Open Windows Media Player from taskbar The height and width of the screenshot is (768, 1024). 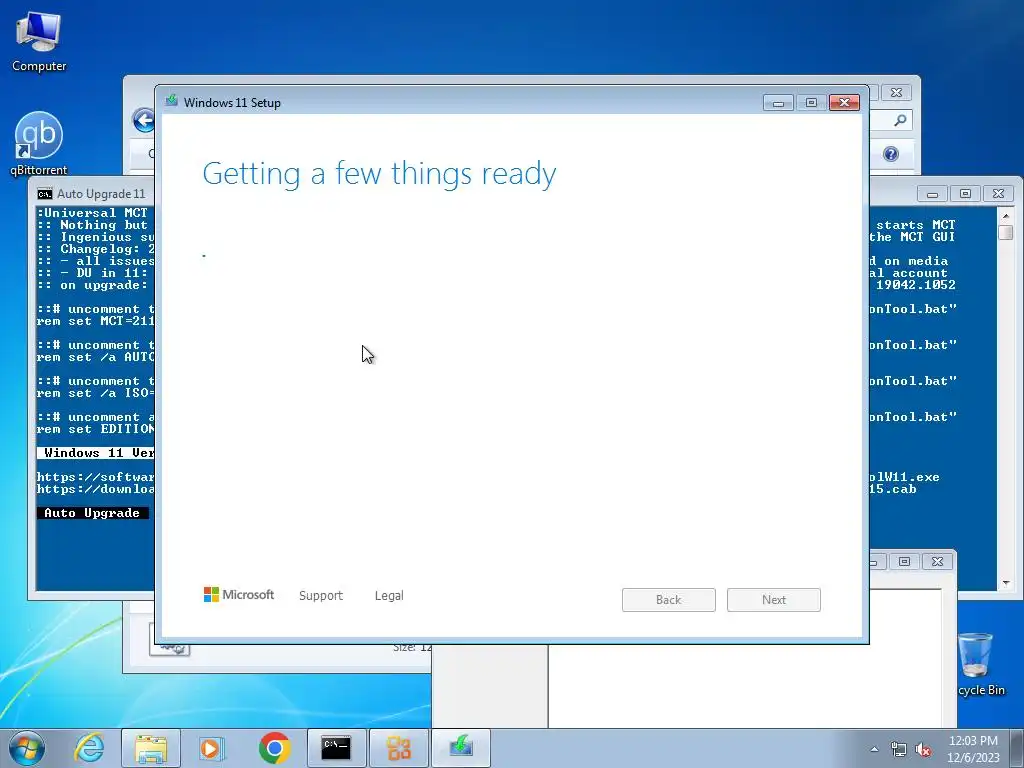212,748
